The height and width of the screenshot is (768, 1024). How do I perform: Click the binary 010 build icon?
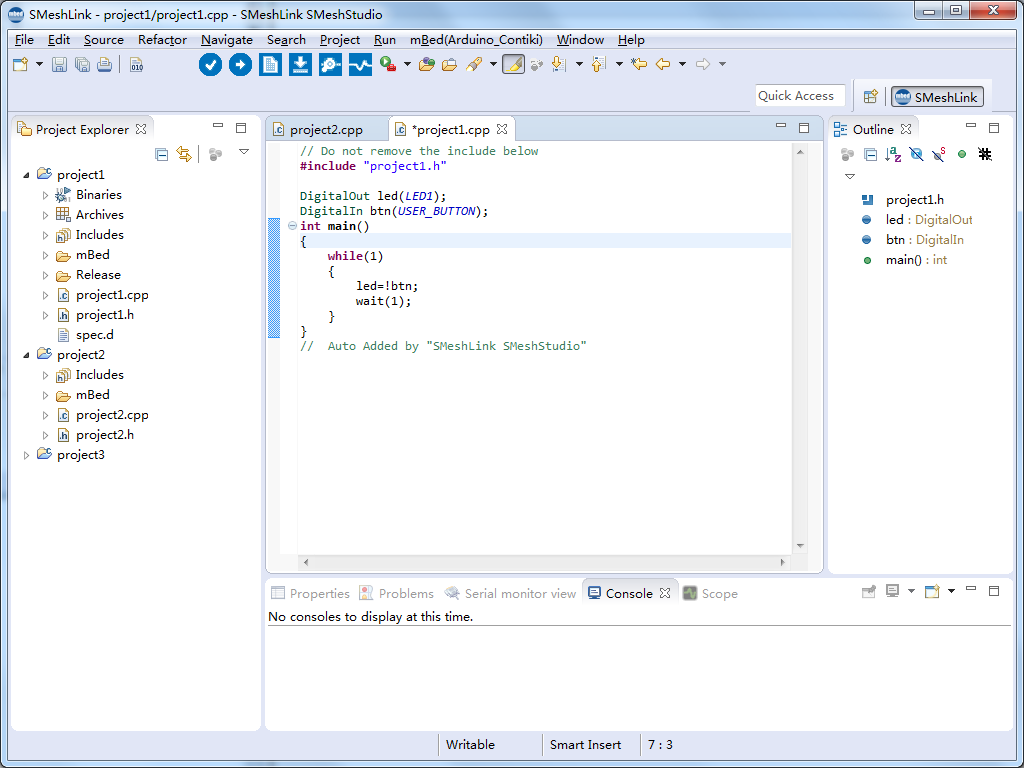click(x=136, y=65)
